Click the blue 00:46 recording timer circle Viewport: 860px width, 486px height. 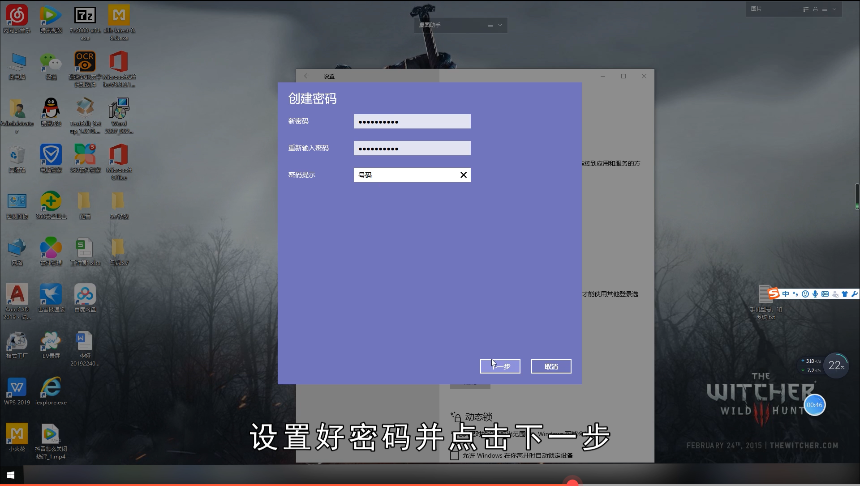point(814,405)
